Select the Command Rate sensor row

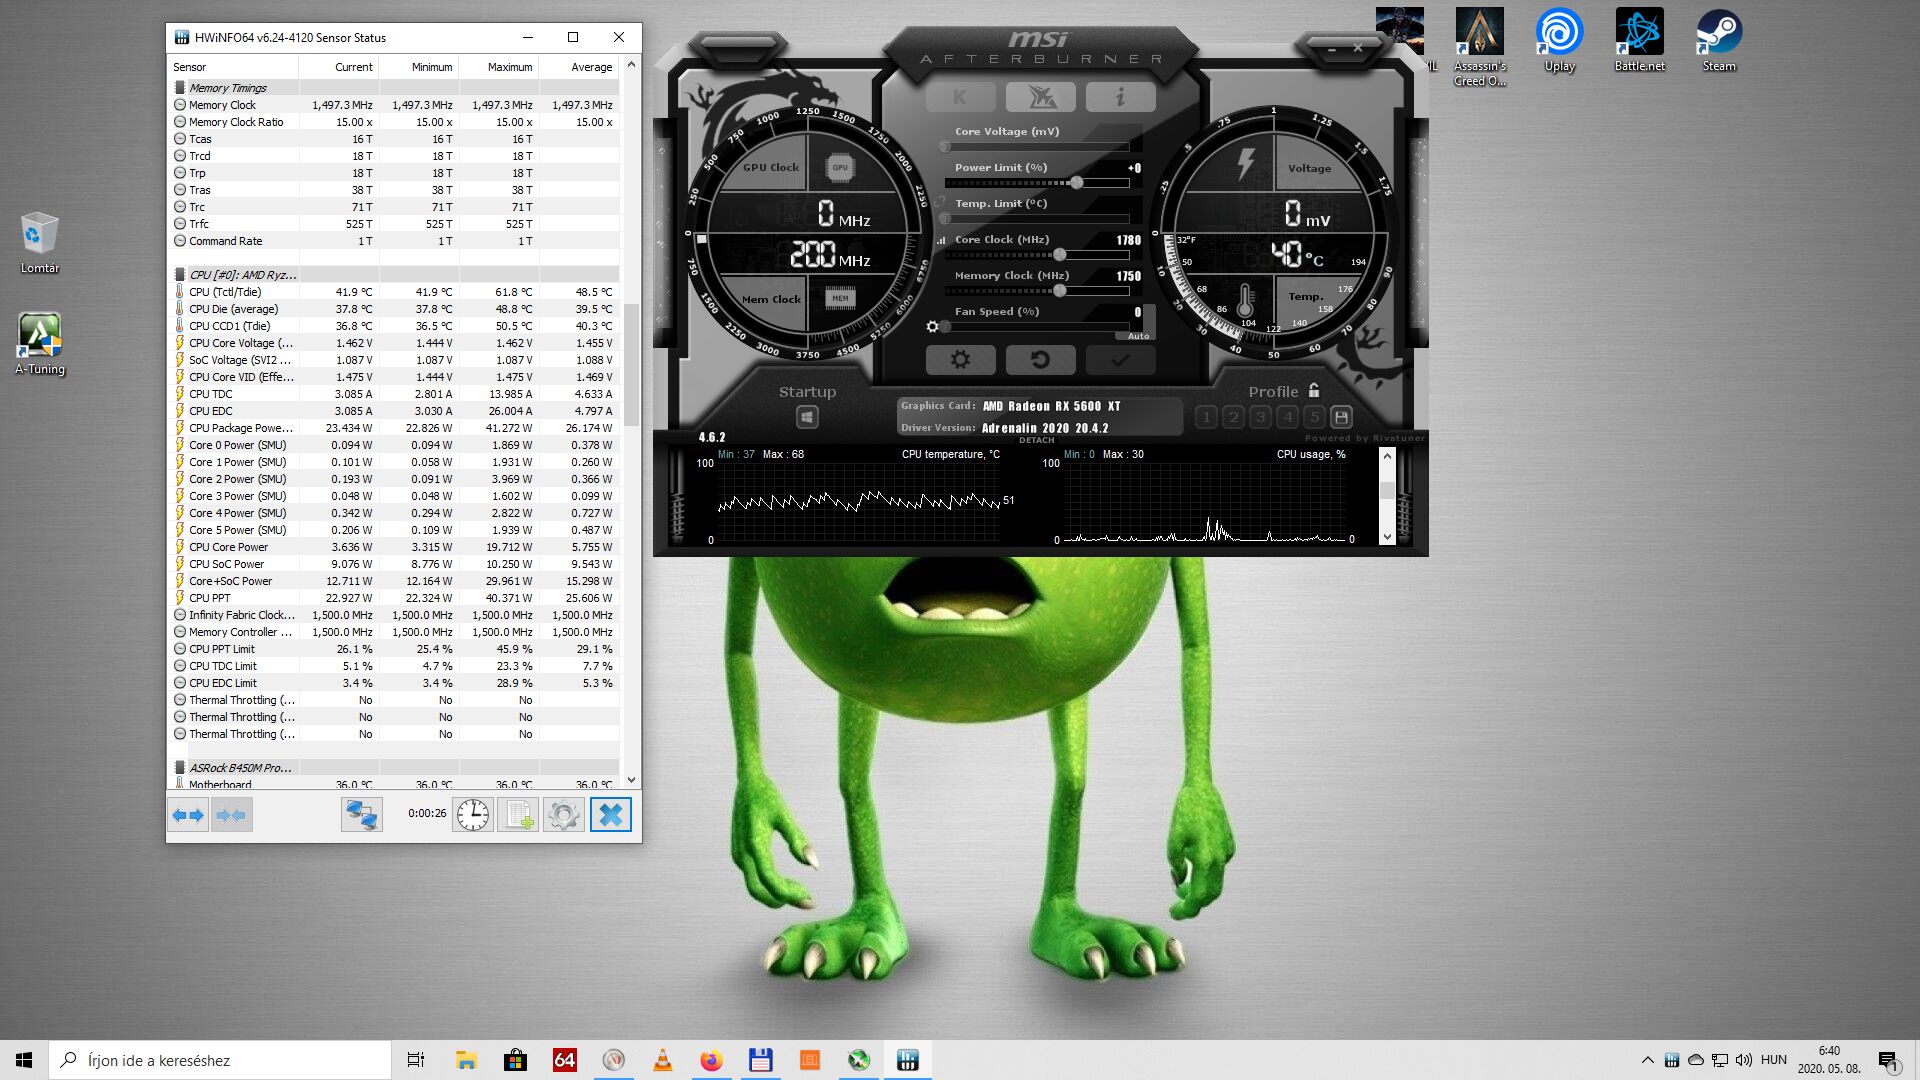tap(395, 241)
